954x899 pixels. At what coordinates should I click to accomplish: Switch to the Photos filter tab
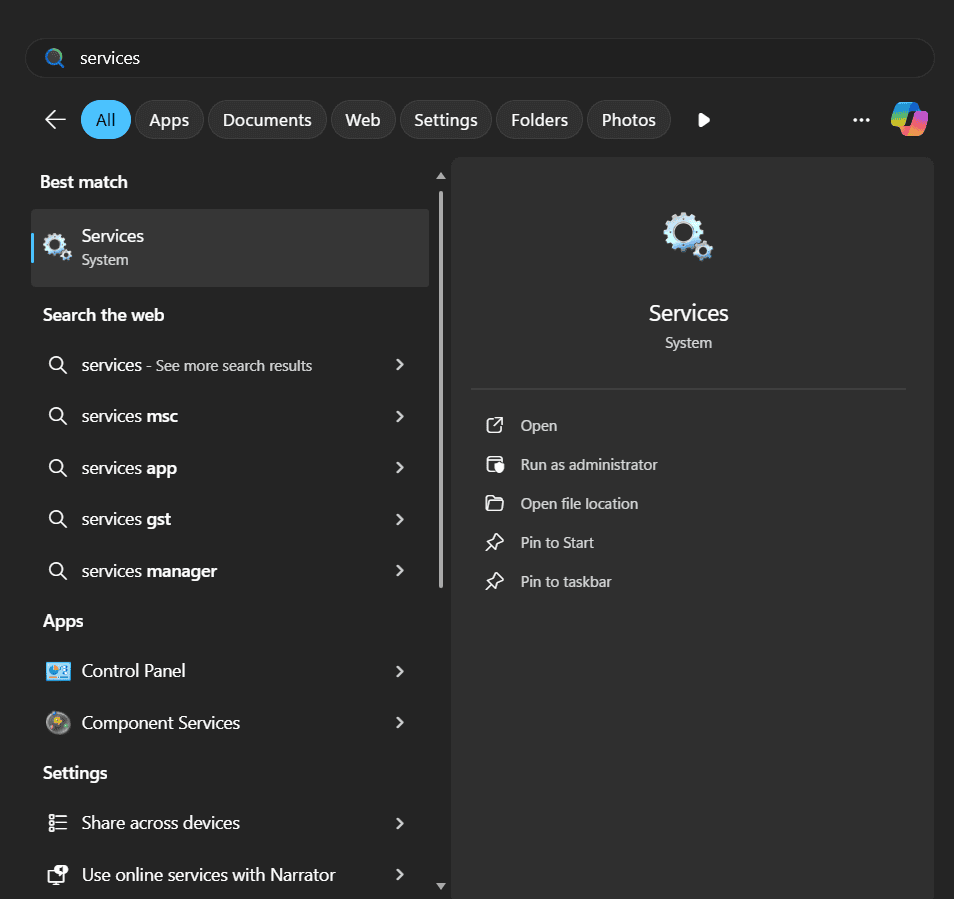[628, 120]
